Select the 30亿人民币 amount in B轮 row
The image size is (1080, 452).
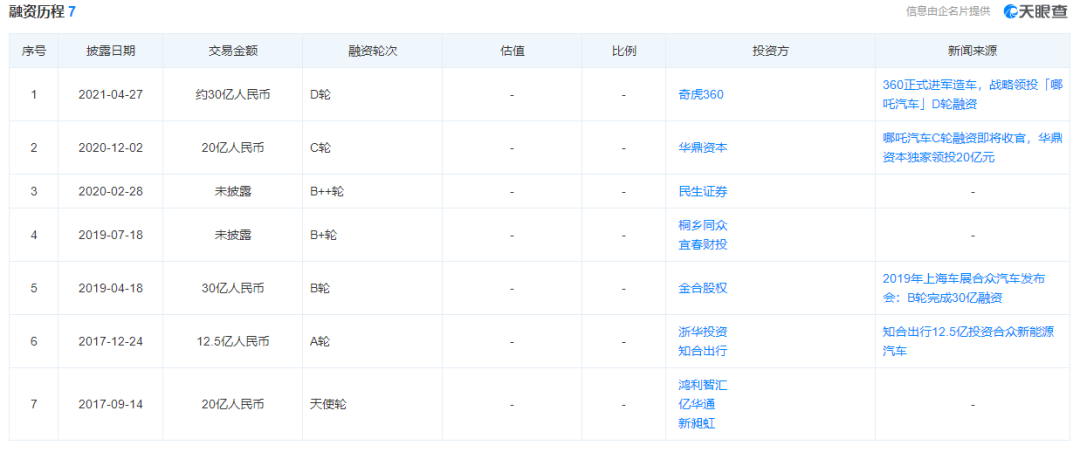(x=232, y=288)
